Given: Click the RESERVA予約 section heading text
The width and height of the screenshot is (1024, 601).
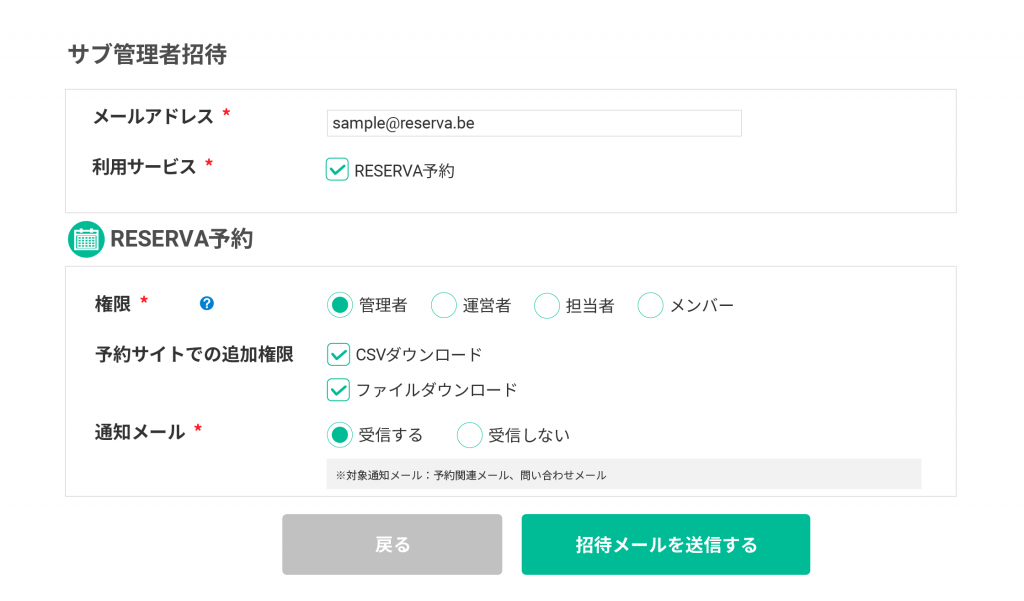Looking at the screenshot, I should coord(181,239).
